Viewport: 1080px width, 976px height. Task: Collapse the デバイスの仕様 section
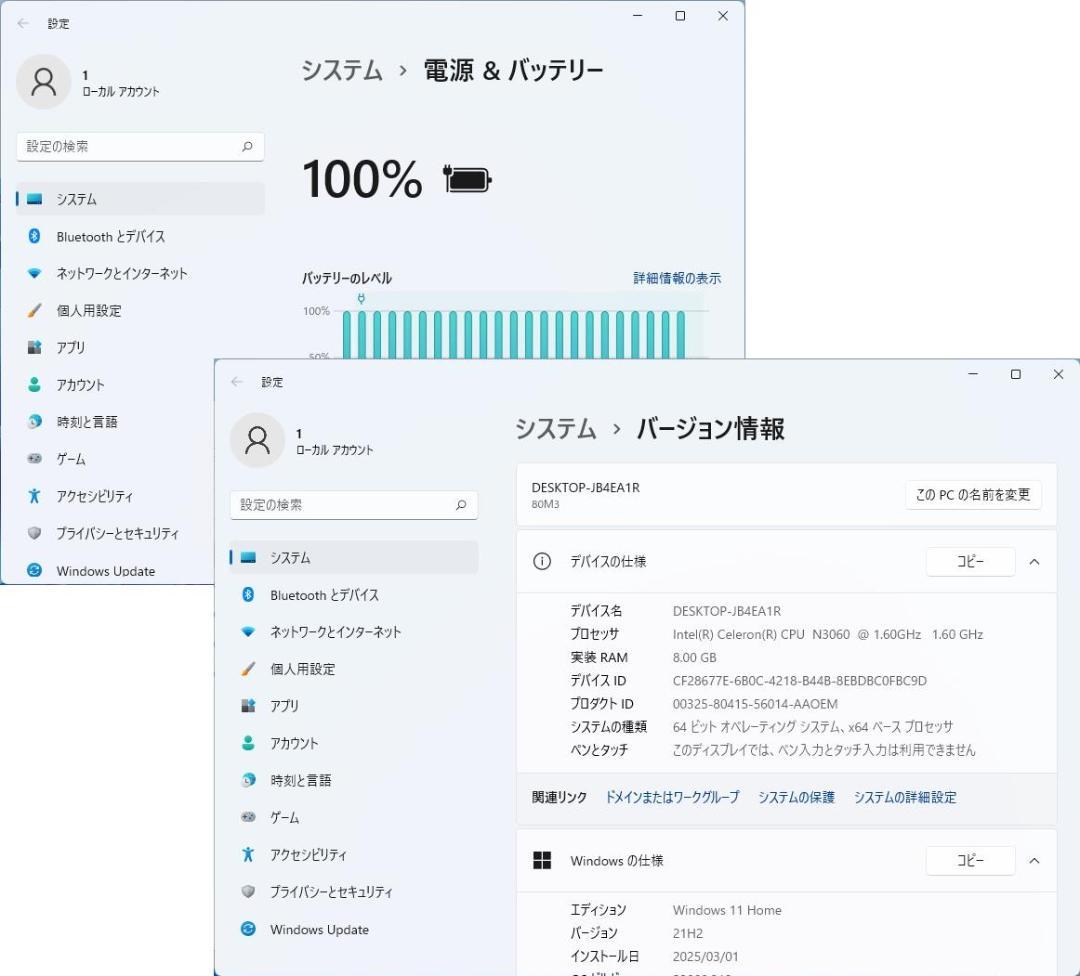click(x=1034, y=561)
